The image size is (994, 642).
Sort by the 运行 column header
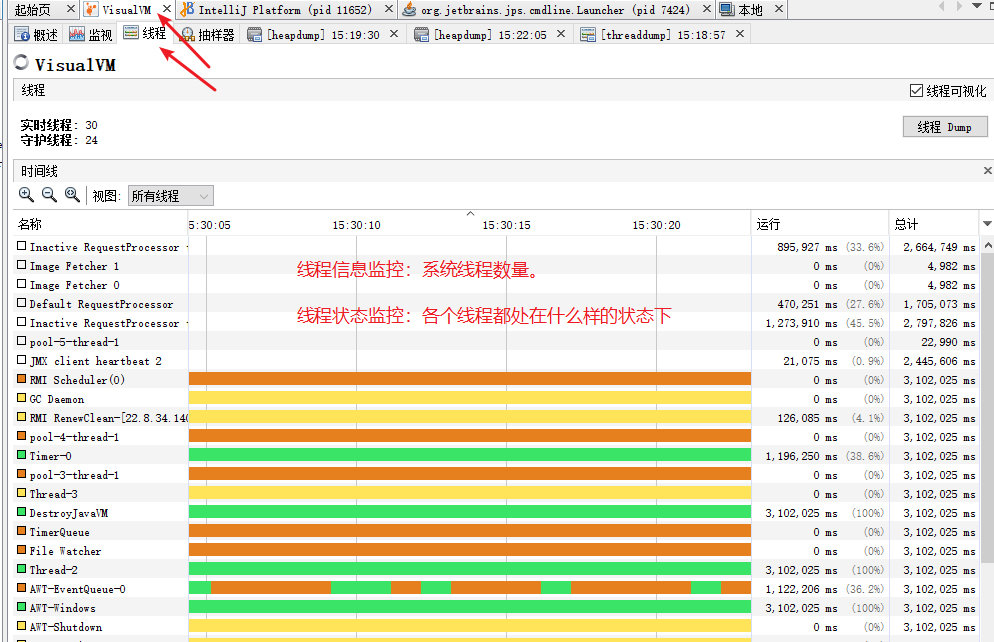[x=820, y=224]
